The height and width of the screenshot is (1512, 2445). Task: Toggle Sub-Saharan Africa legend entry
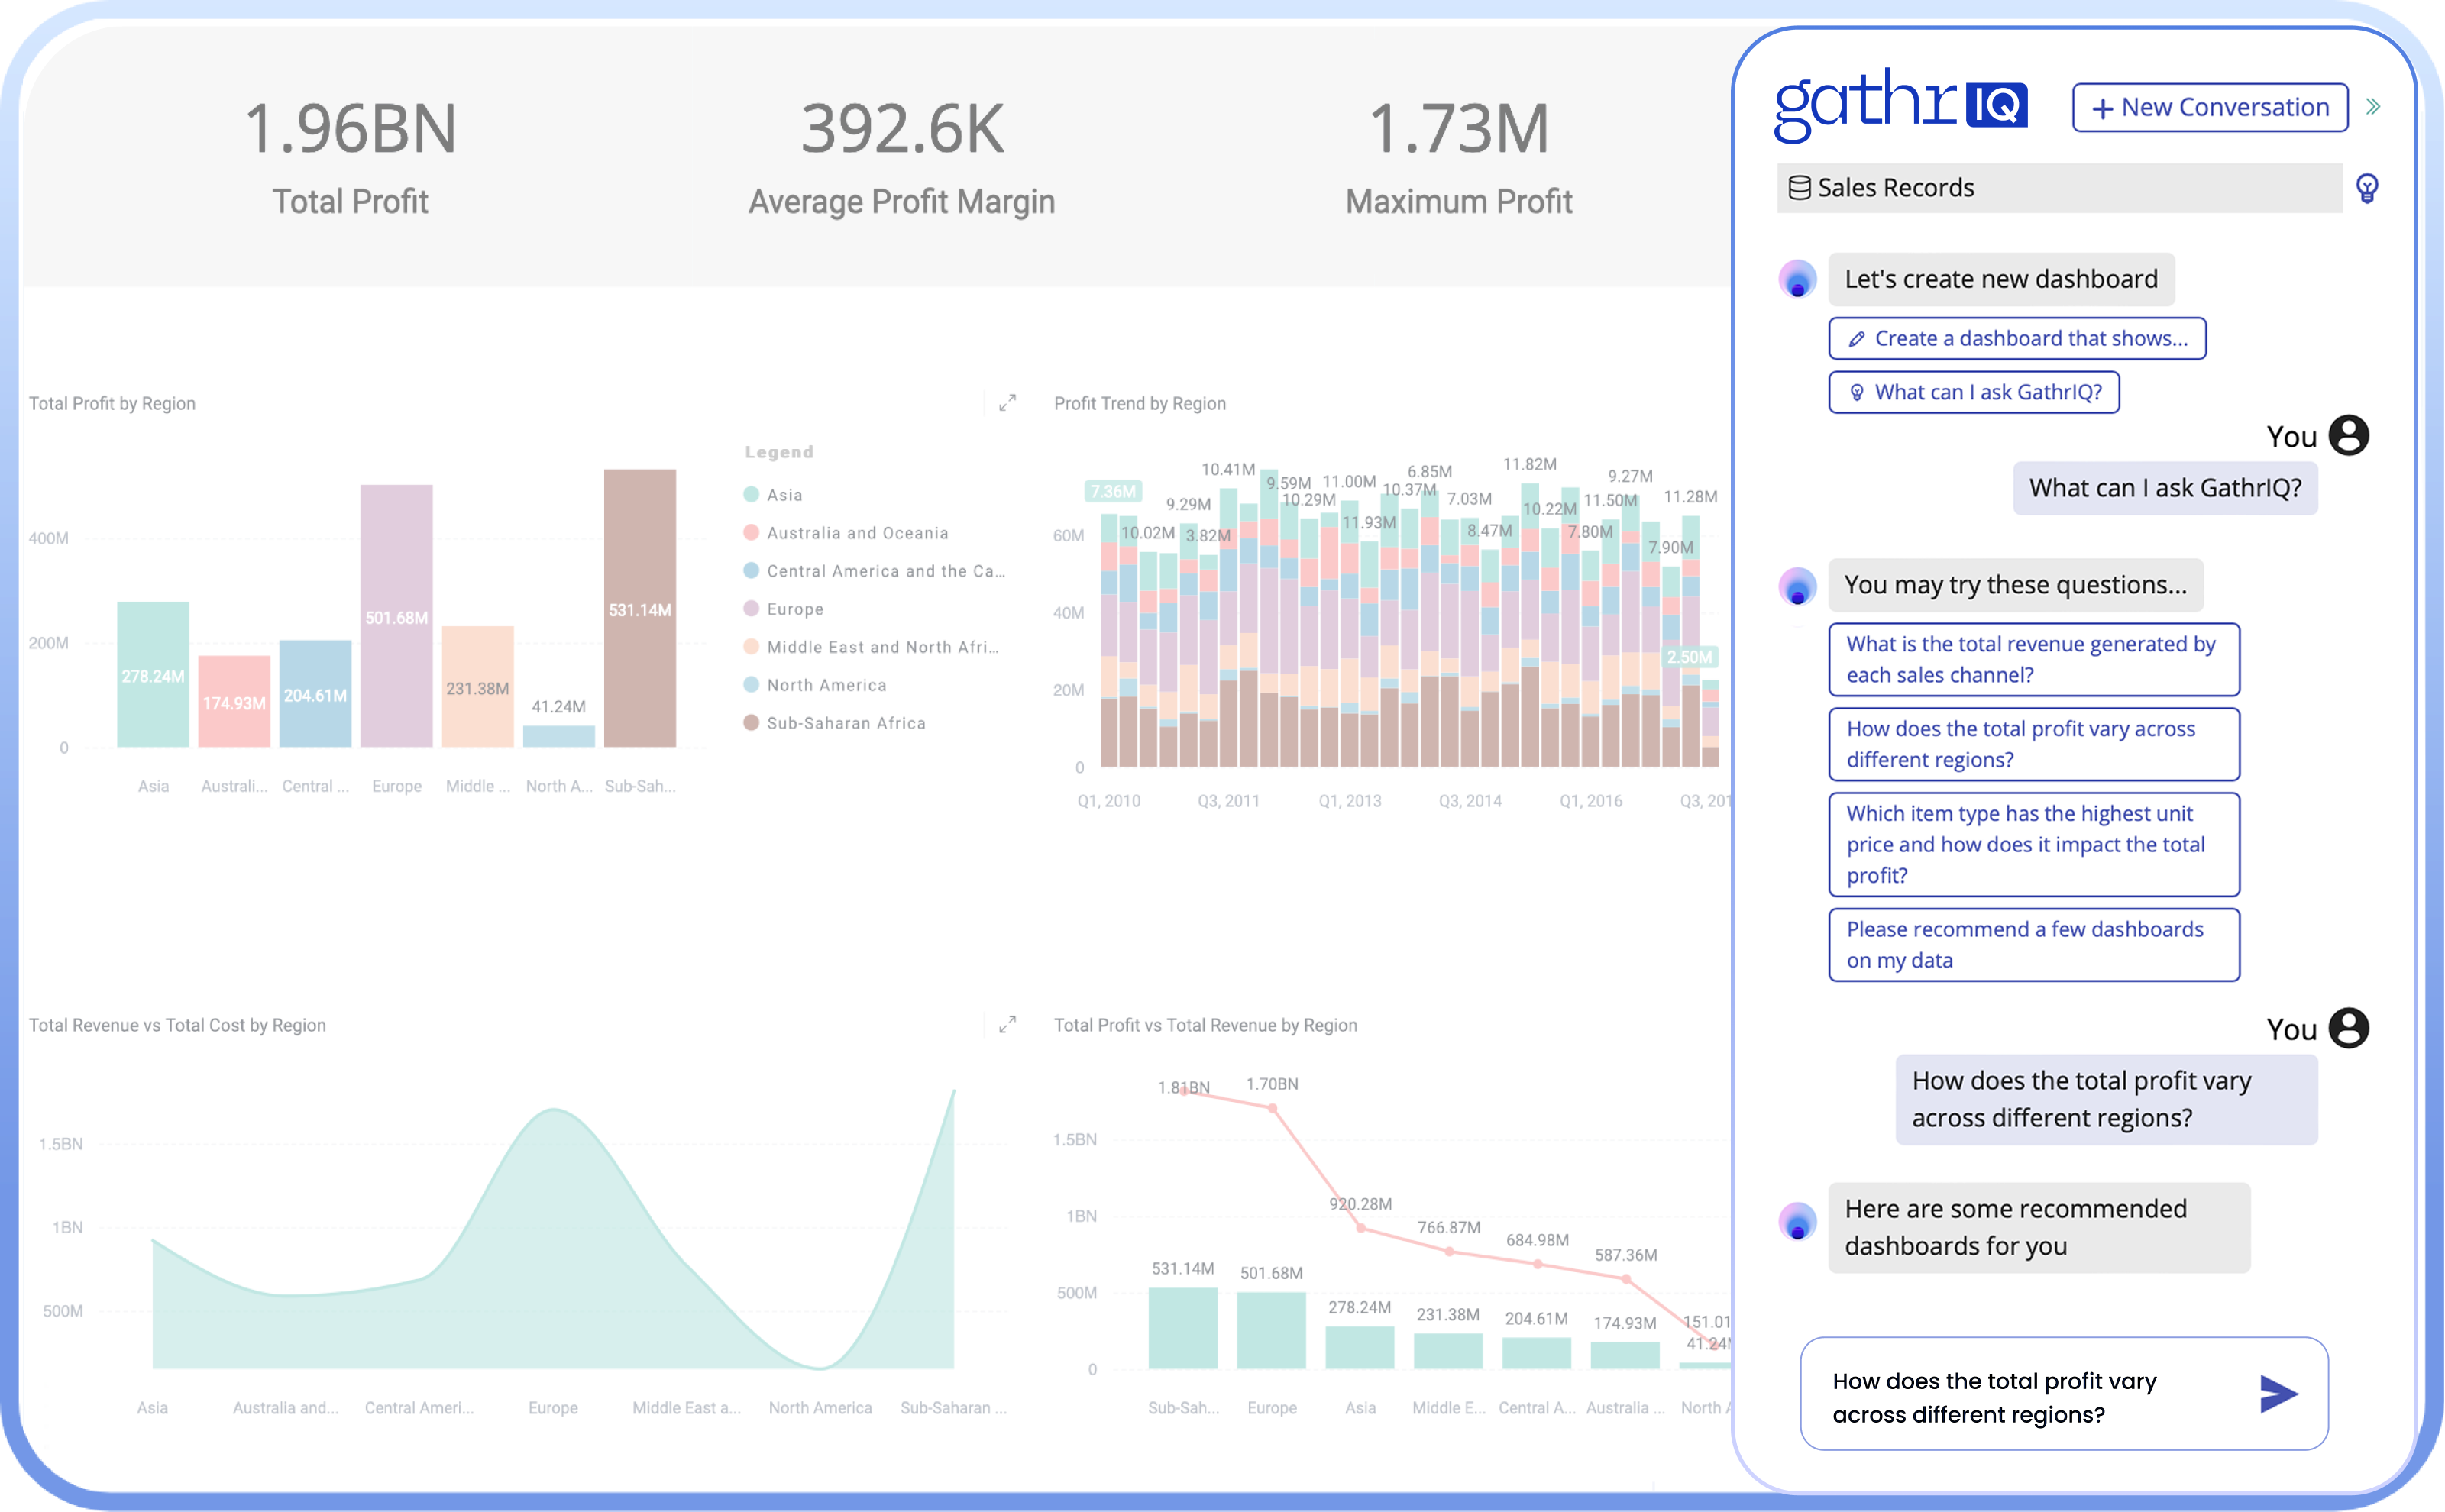point(845,723)
